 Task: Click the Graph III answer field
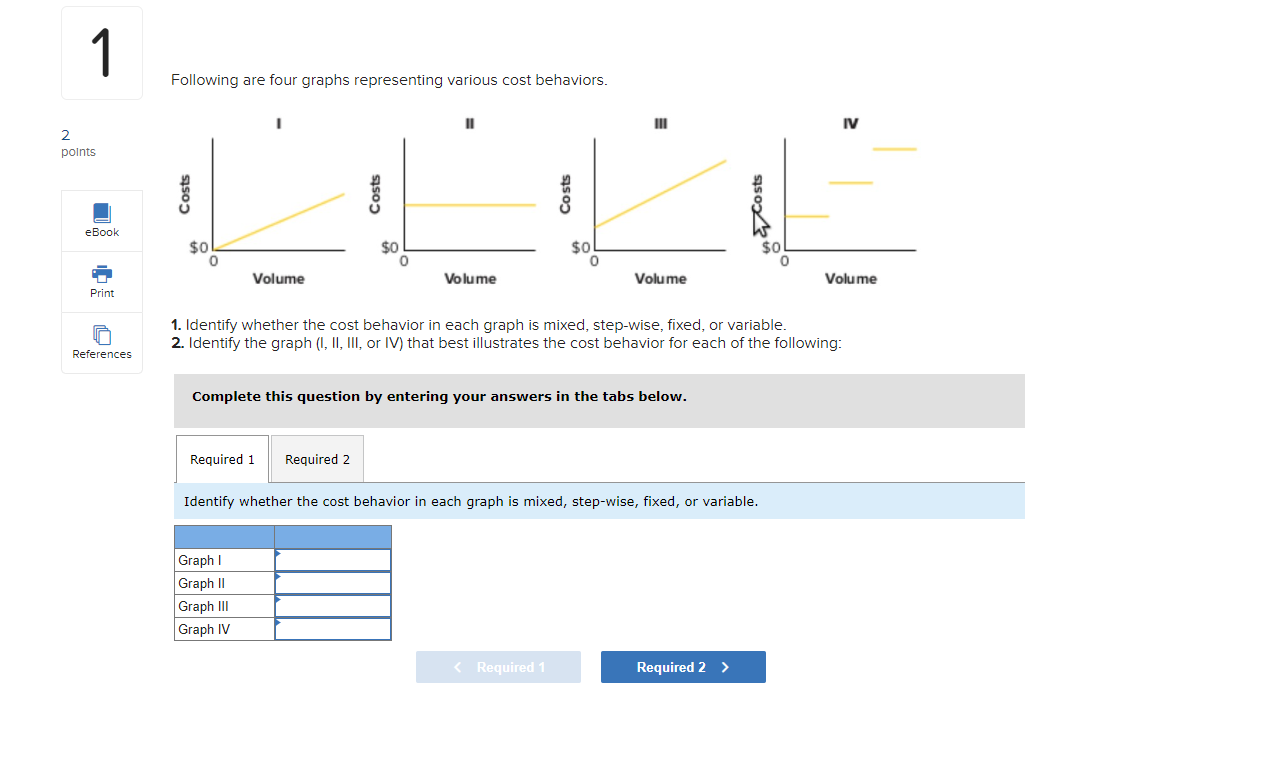(332, 606)
